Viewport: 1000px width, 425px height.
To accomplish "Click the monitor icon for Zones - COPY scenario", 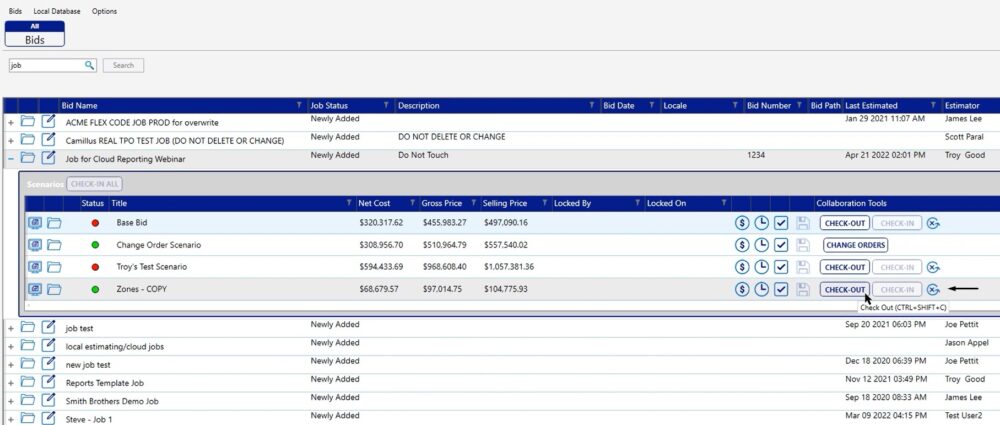I will point(34,290).
